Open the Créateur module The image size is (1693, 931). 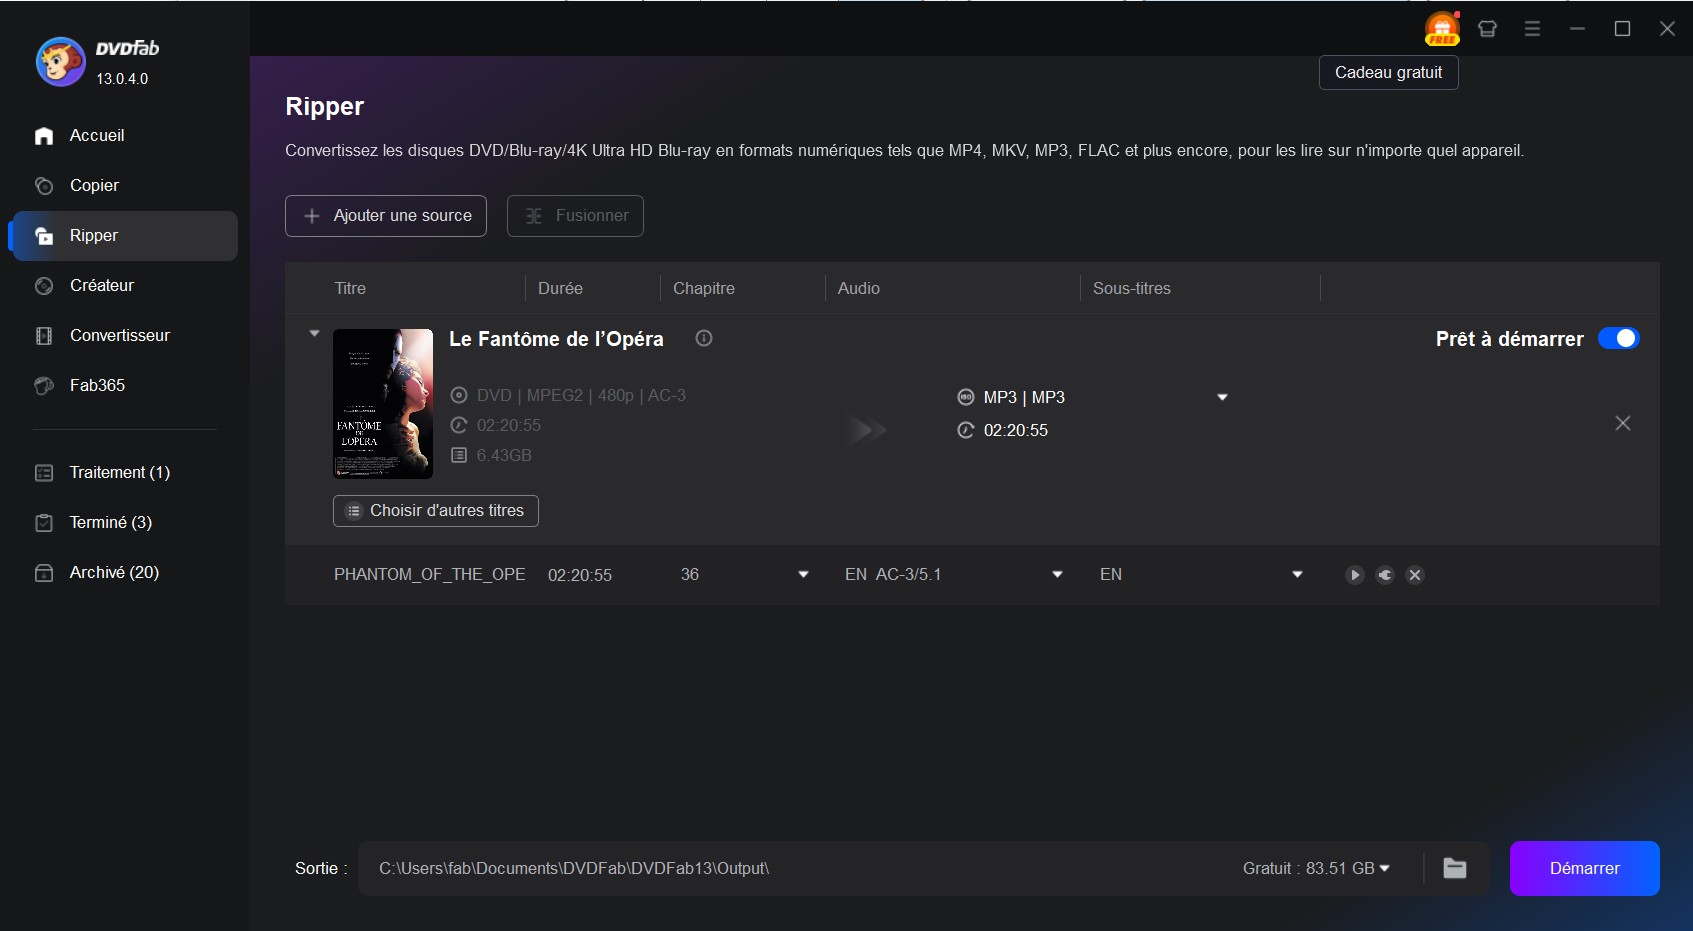point(101,285)
